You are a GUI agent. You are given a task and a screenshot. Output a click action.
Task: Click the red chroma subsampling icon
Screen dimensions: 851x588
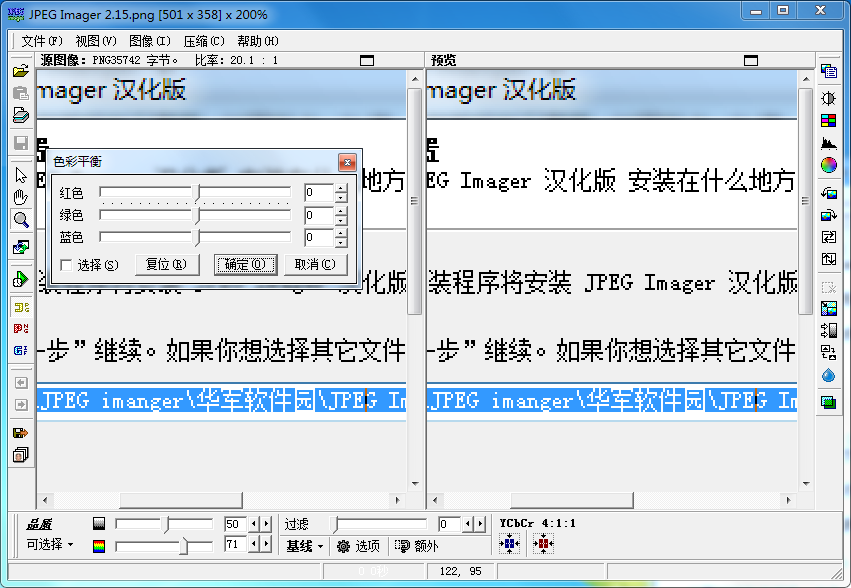click(543, 543)
